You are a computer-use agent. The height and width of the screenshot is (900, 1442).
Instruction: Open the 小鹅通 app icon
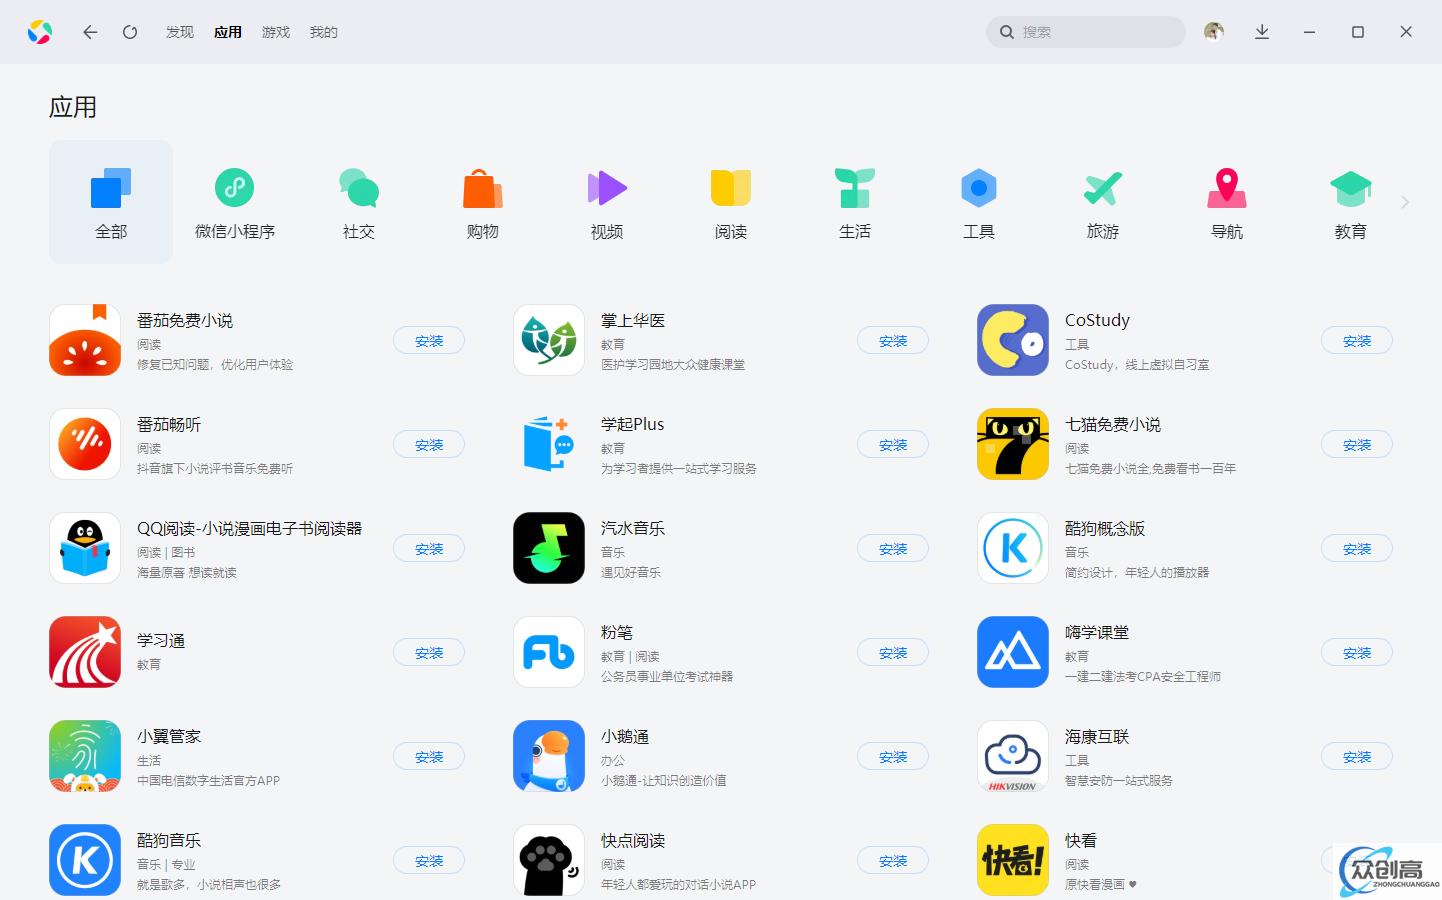pyautogui.click(x=549, y=756)
